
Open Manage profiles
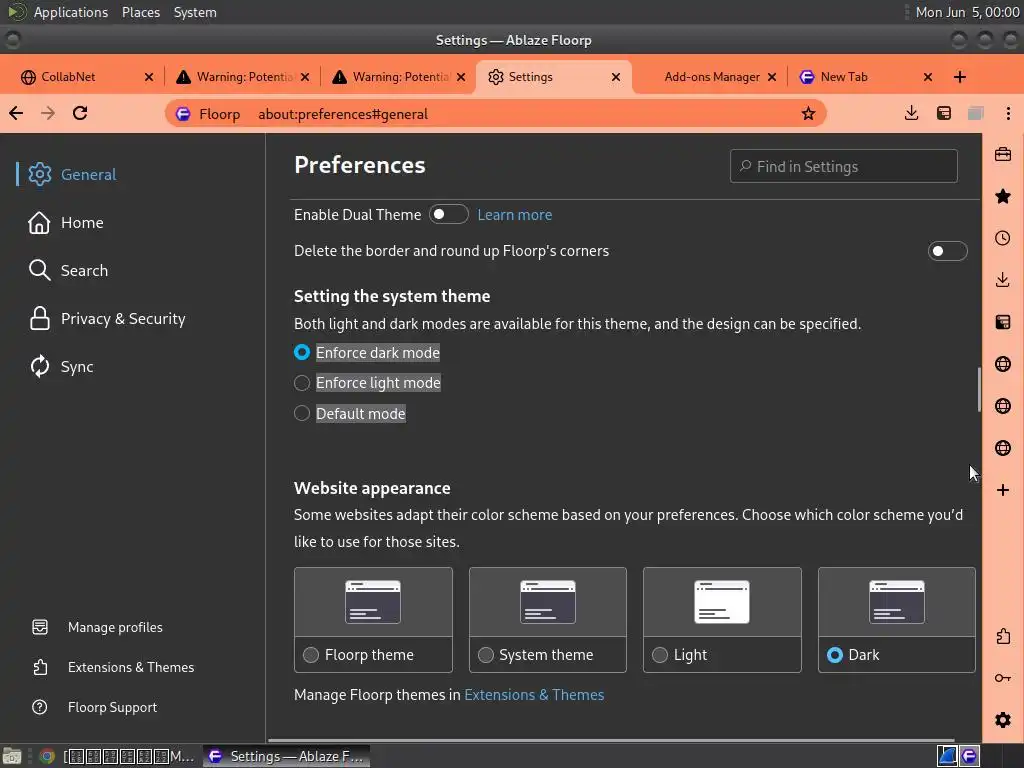pyautogui.click(x=115, y=627)
